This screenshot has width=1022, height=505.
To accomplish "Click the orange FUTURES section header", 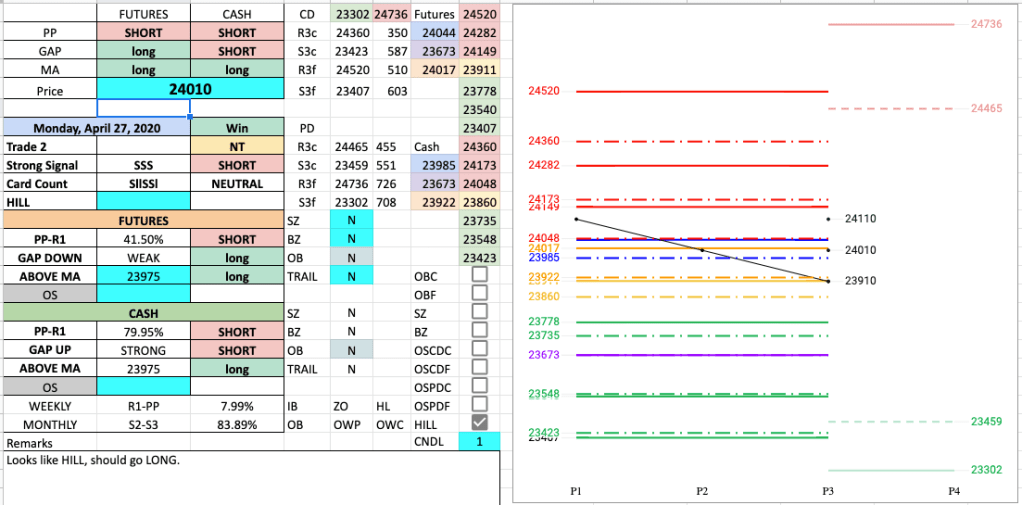I will 143,220.
